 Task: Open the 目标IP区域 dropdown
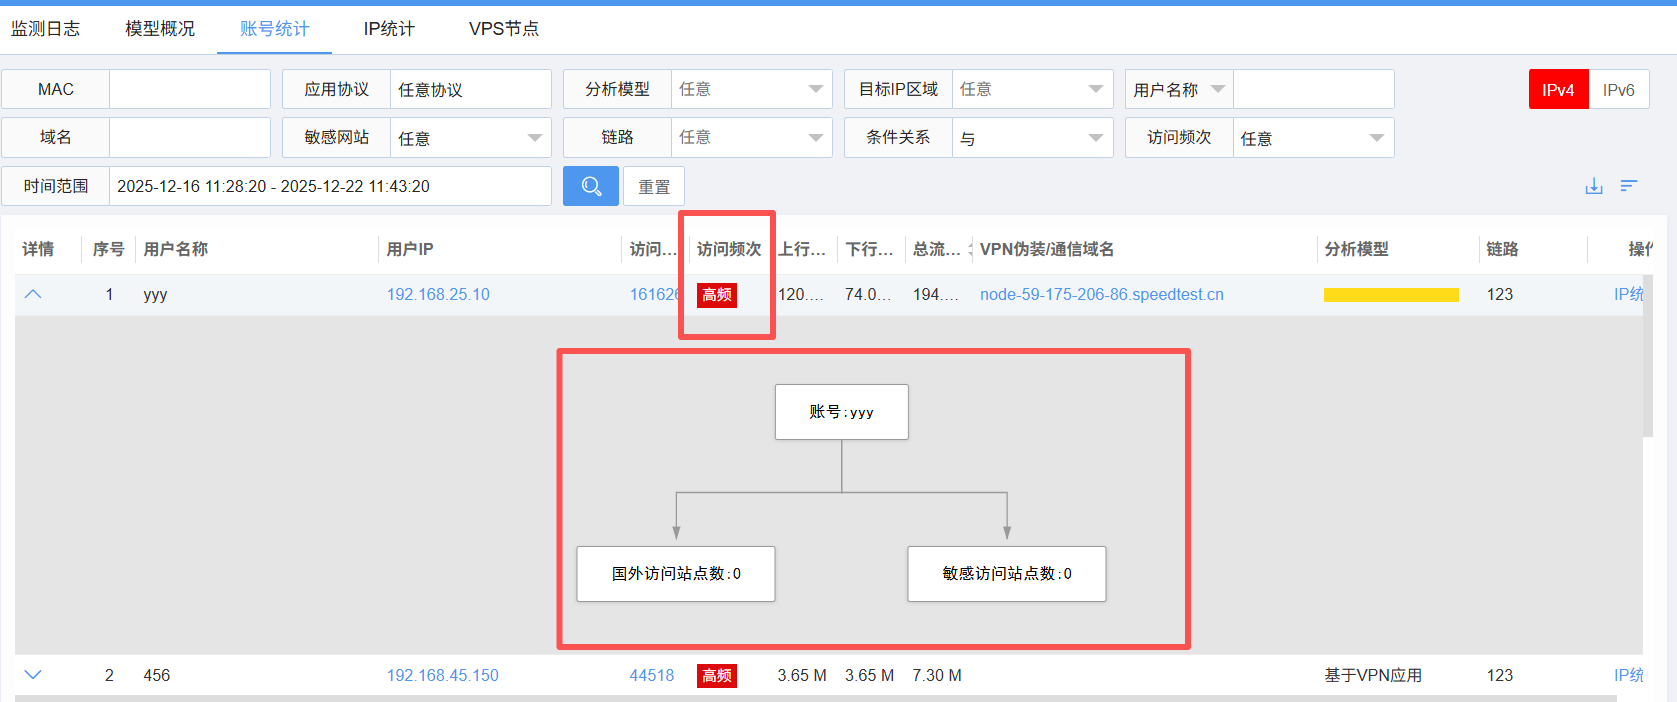[1032, 89]
